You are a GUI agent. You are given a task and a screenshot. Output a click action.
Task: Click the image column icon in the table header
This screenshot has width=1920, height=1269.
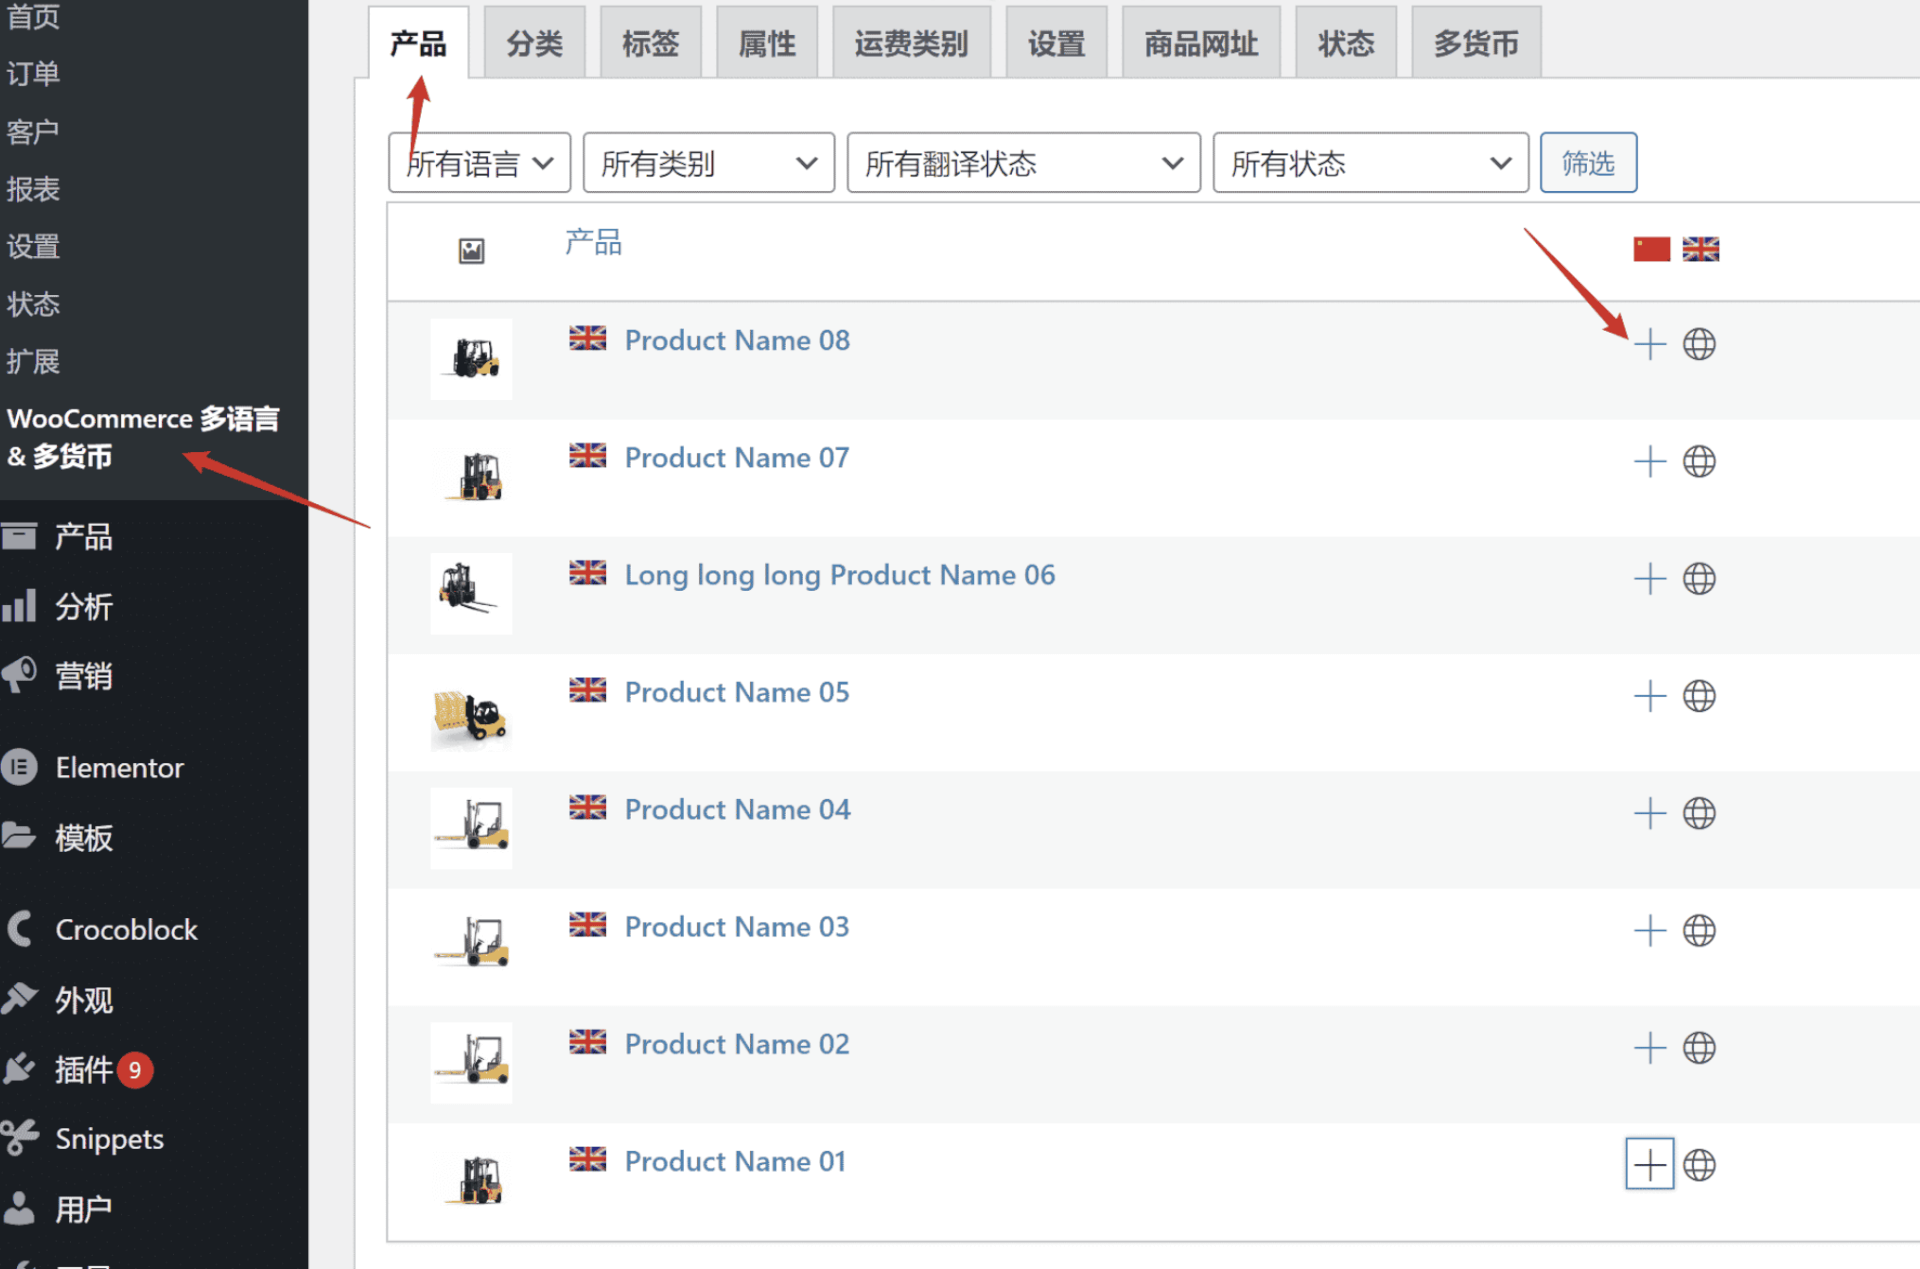[470, 250]
